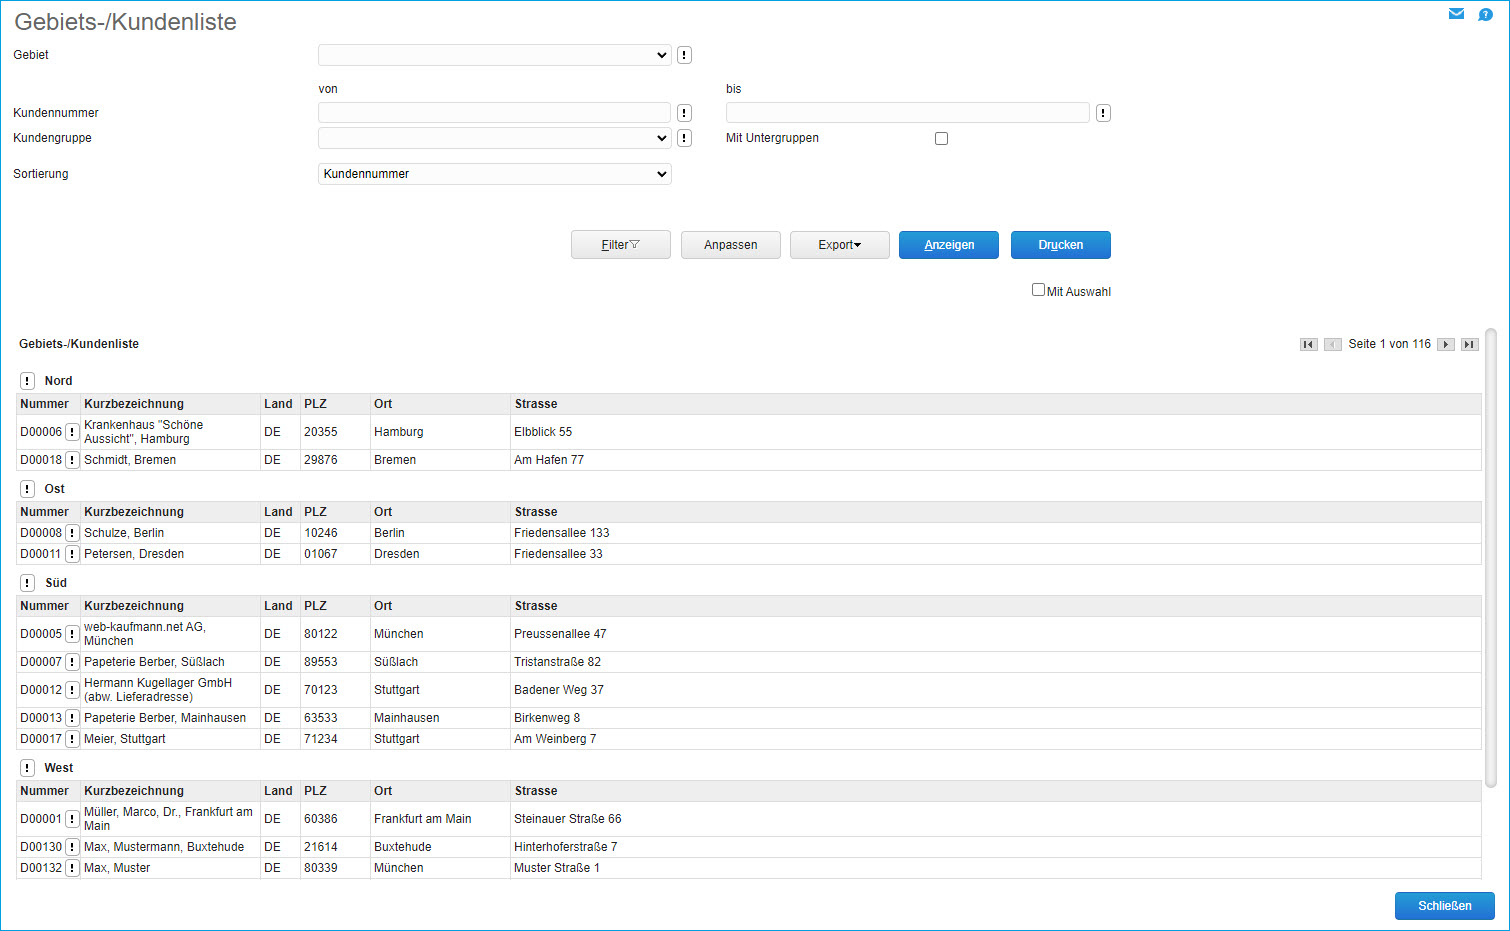Expand the Kundengruppe dropdown
This screenshot has height=931, width=1510.
(x=494, y=138)
